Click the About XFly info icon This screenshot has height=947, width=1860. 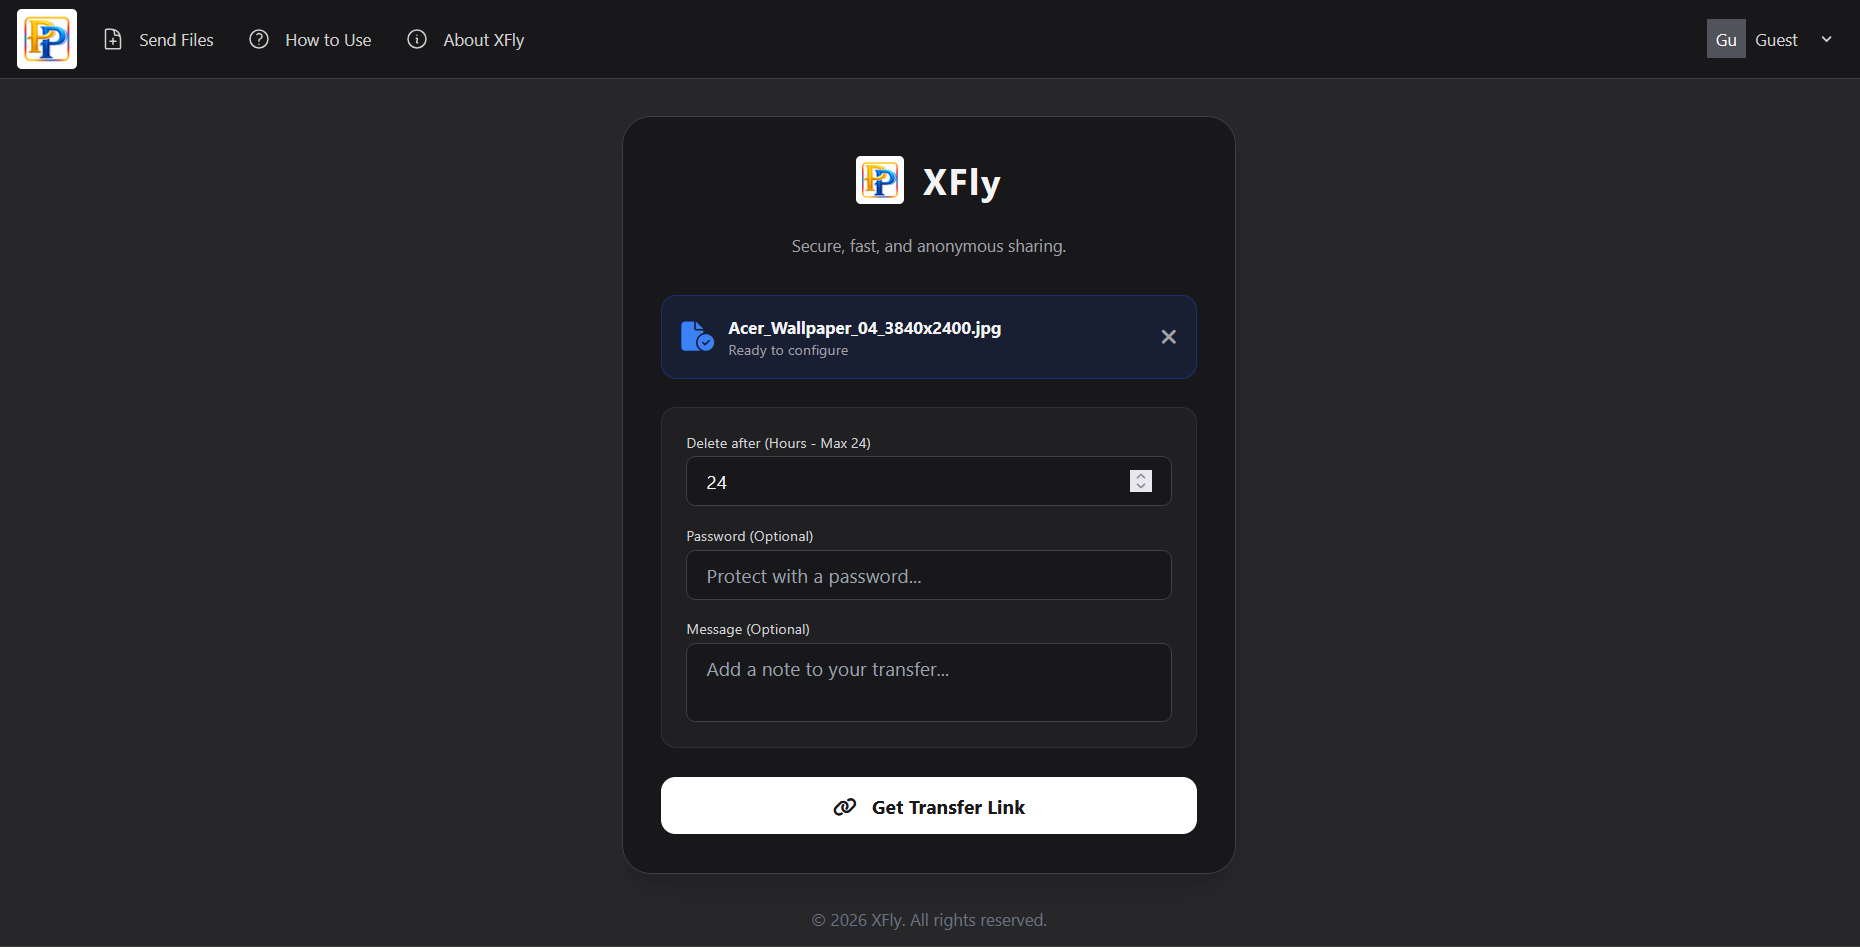(416, 39)
